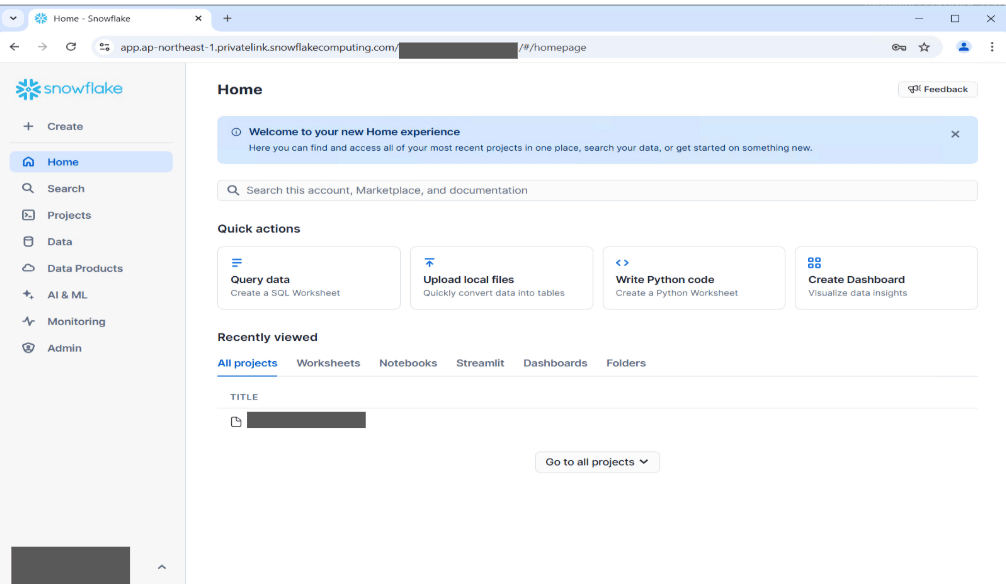The height and width of the screenshot is (584, 1006).
Task: Switch to the Streamlit tab
Action: (x=480, y=363)
